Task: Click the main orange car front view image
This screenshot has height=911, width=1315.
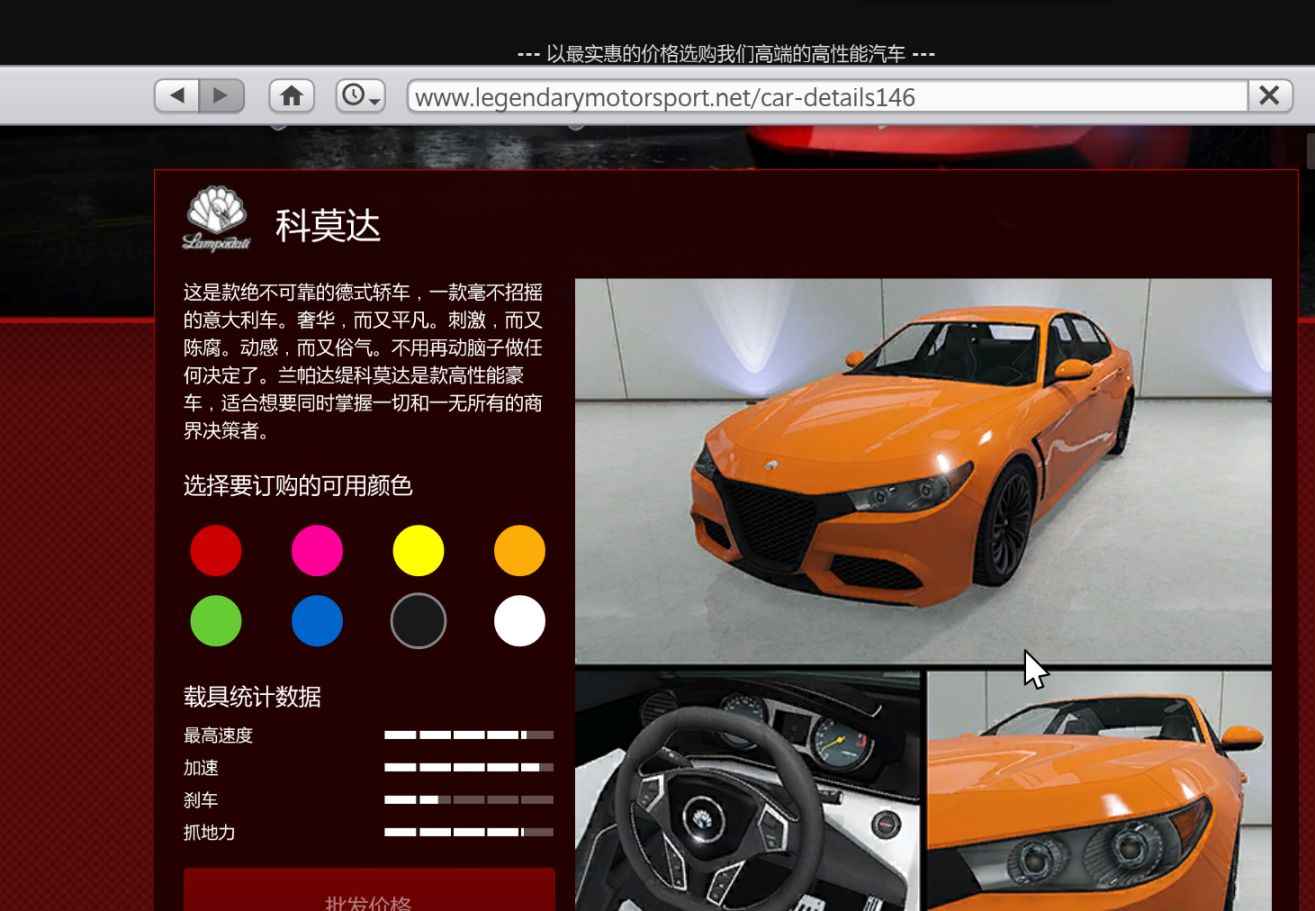Action: (923, 471)
